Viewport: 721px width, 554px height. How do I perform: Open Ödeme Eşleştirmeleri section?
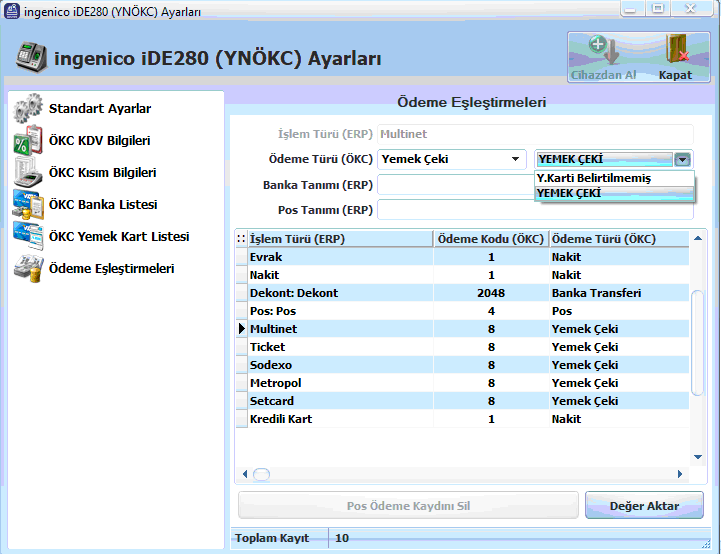click(111, 268)
